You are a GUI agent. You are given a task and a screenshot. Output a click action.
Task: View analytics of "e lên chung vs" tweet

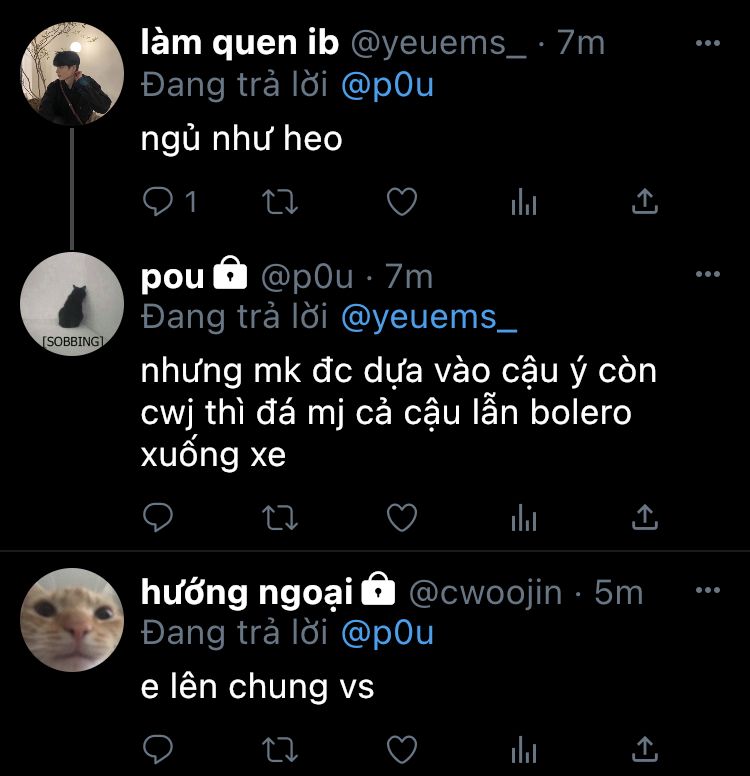coord(524,750)
